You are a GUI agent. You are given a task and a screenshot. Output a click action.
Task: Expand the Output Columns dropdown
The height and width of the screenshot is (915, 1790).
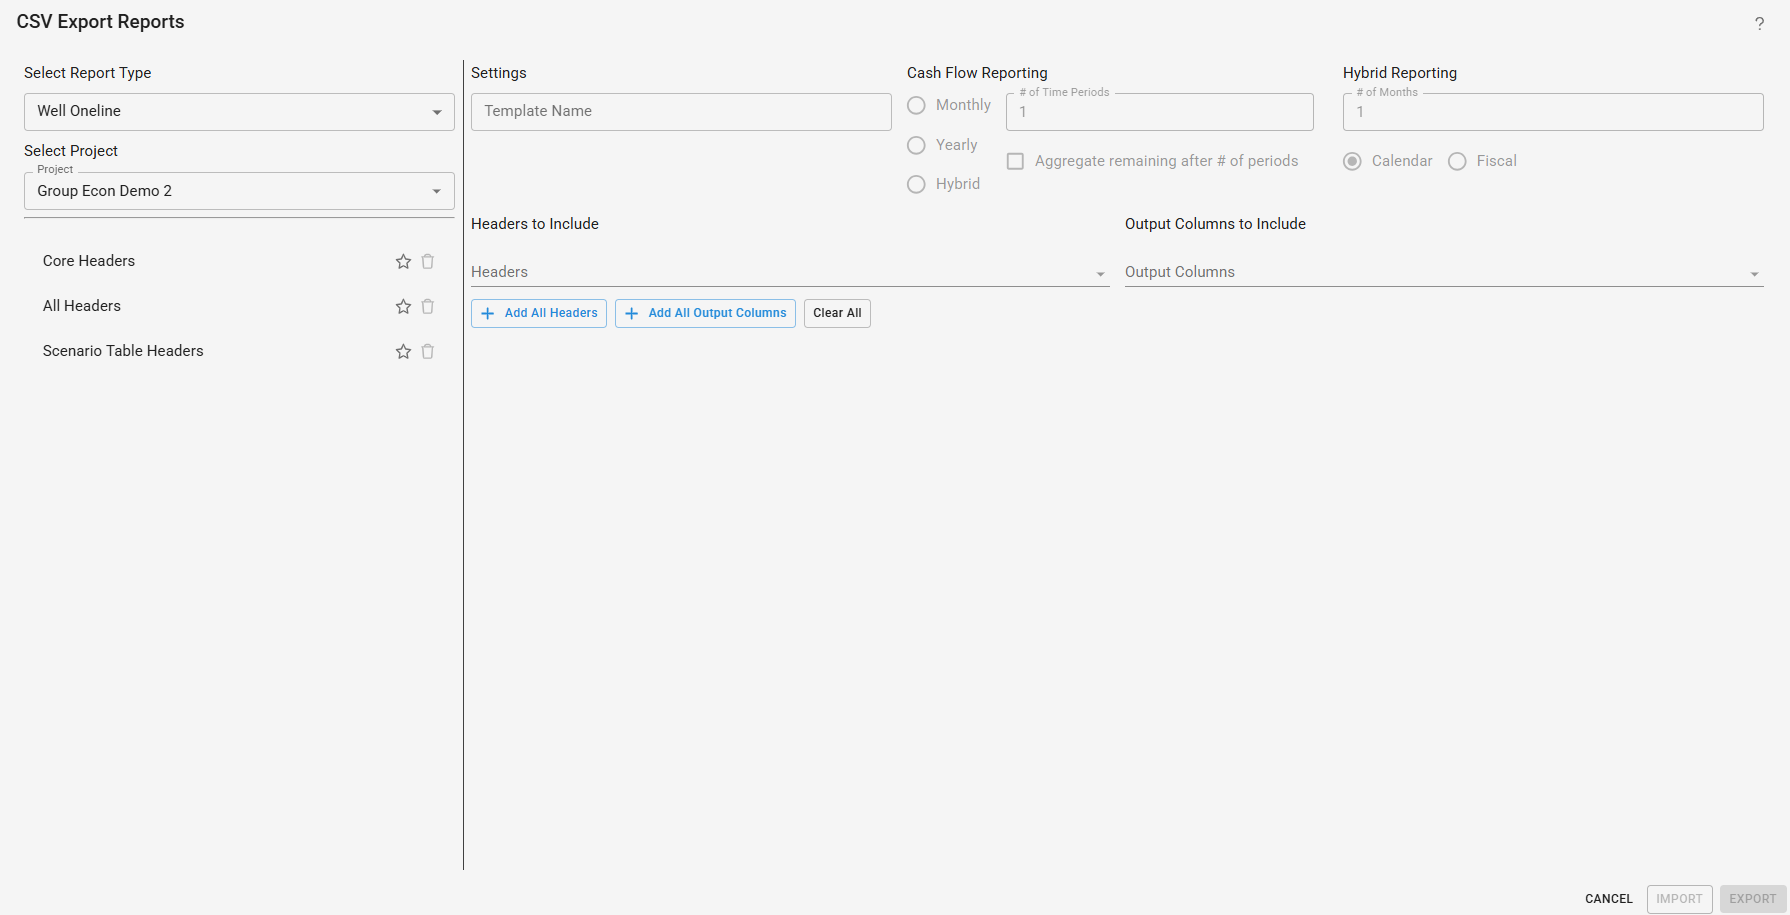tap(1443, 273)
